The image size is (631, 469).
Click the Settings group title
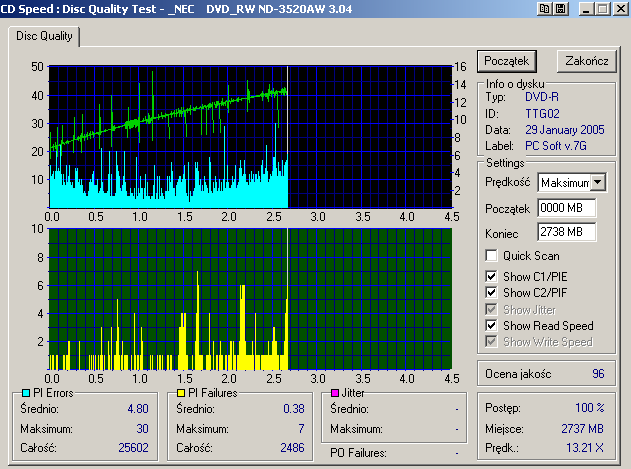pos(505,163)
